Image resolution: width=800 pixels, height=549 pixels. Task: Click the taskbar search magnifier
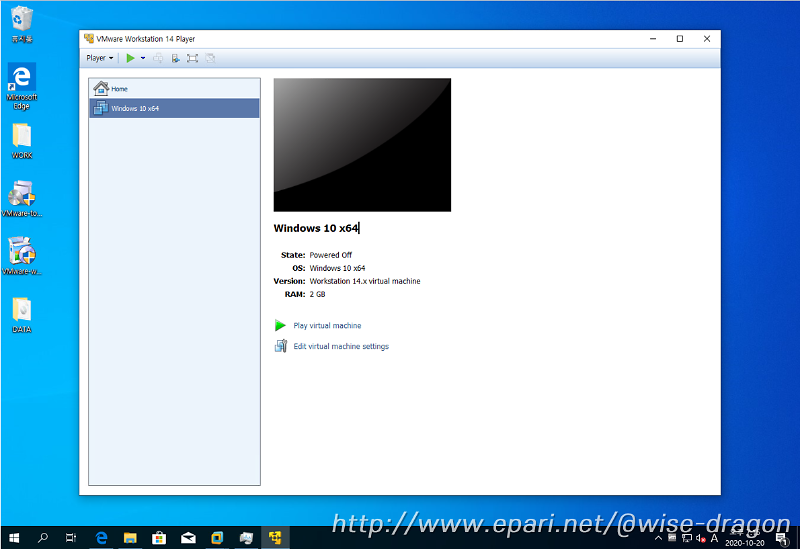43,538
